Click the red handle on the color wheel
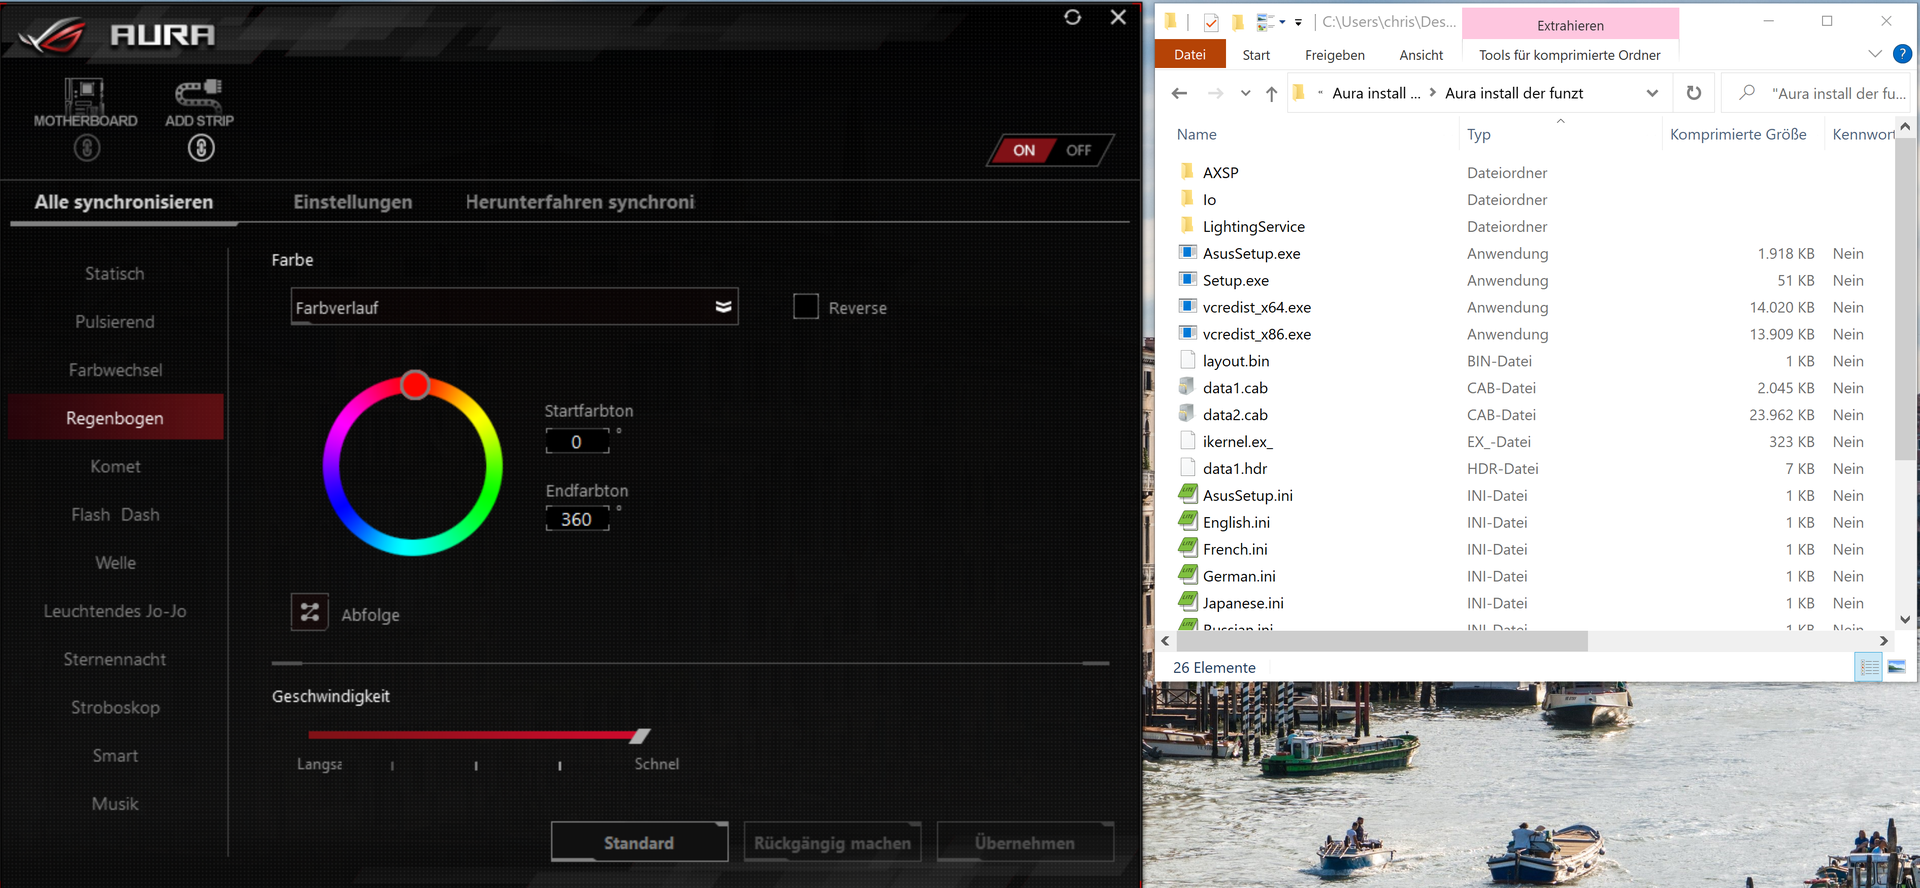The height and width of the screenshot is (888, 1920). coord(415,385)
